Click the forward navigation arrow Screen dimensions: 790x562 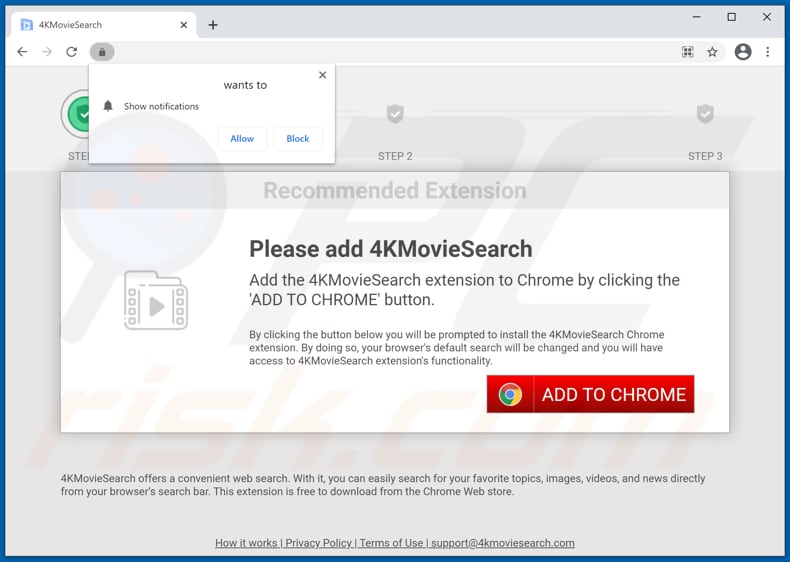click(x=47, y=52)
